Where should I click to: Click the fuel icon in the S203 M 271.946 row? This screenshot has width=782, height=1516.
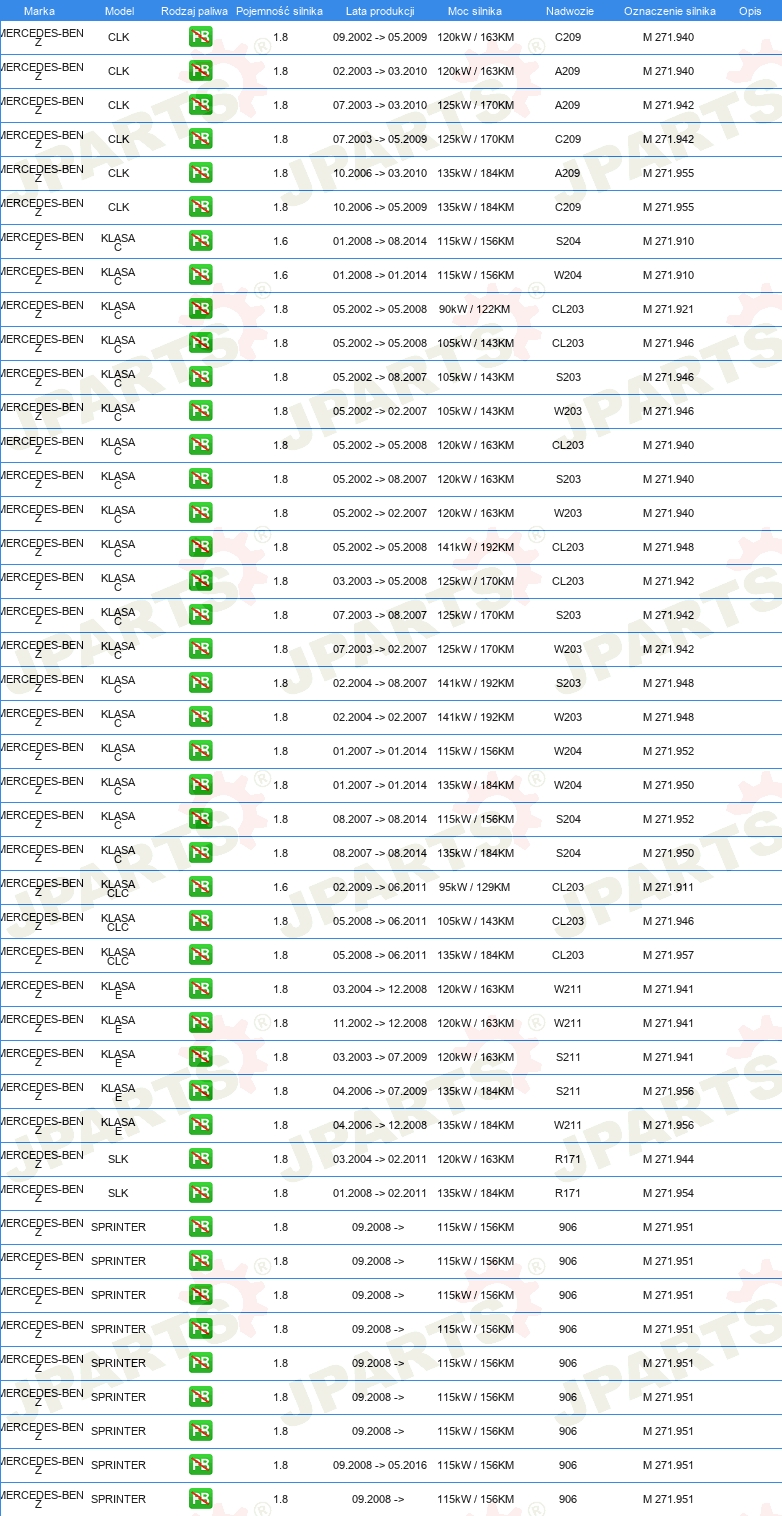tap(200, 378)
